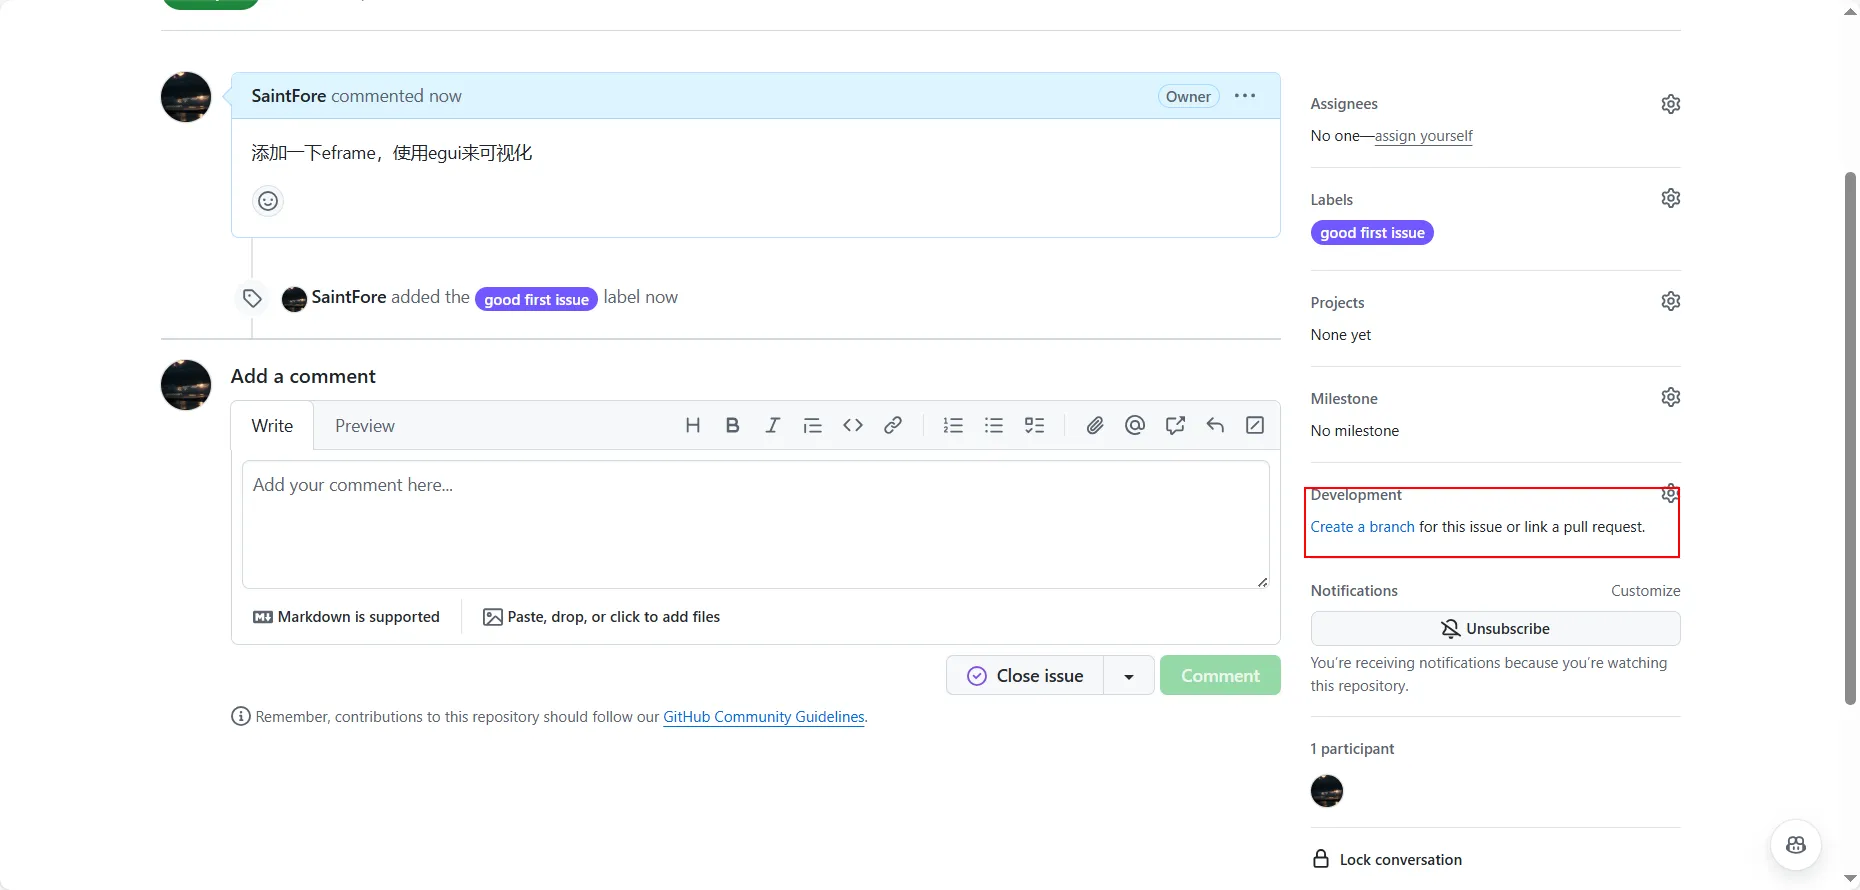Attach files using paperclip icon
Image resolution: width=1860 pixels, height=890 pixels.
click(x=1095, y=426)
